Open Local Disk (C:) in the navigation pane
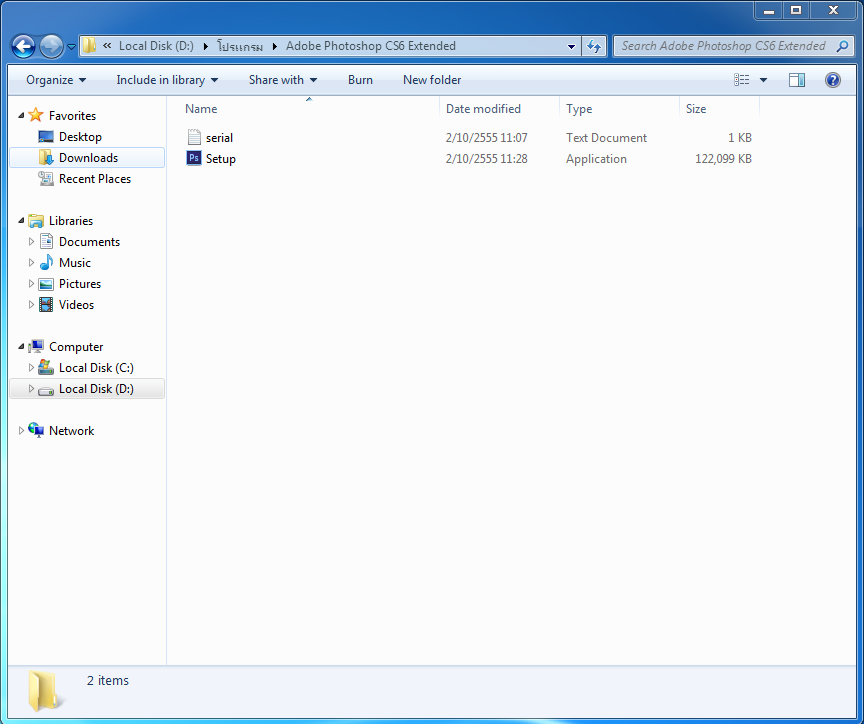The height and width of the screenshot is (724, 864). click(96, 368)
